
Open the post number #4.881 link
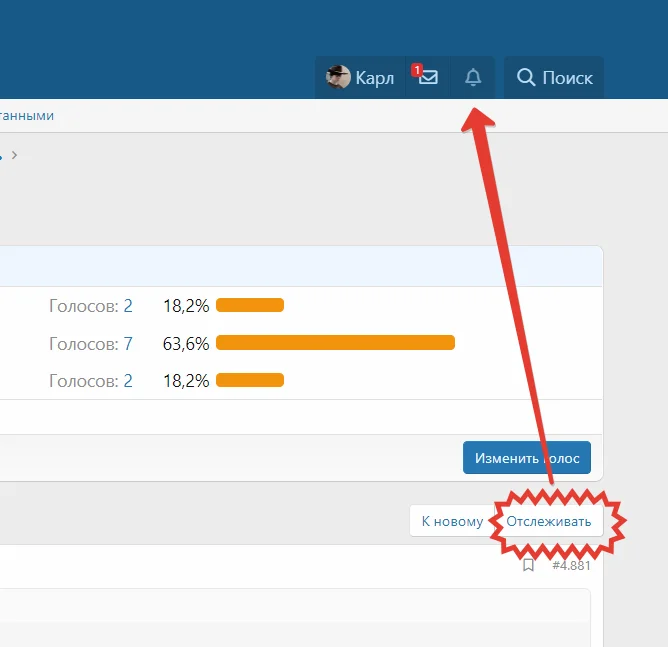coord(571,565)
